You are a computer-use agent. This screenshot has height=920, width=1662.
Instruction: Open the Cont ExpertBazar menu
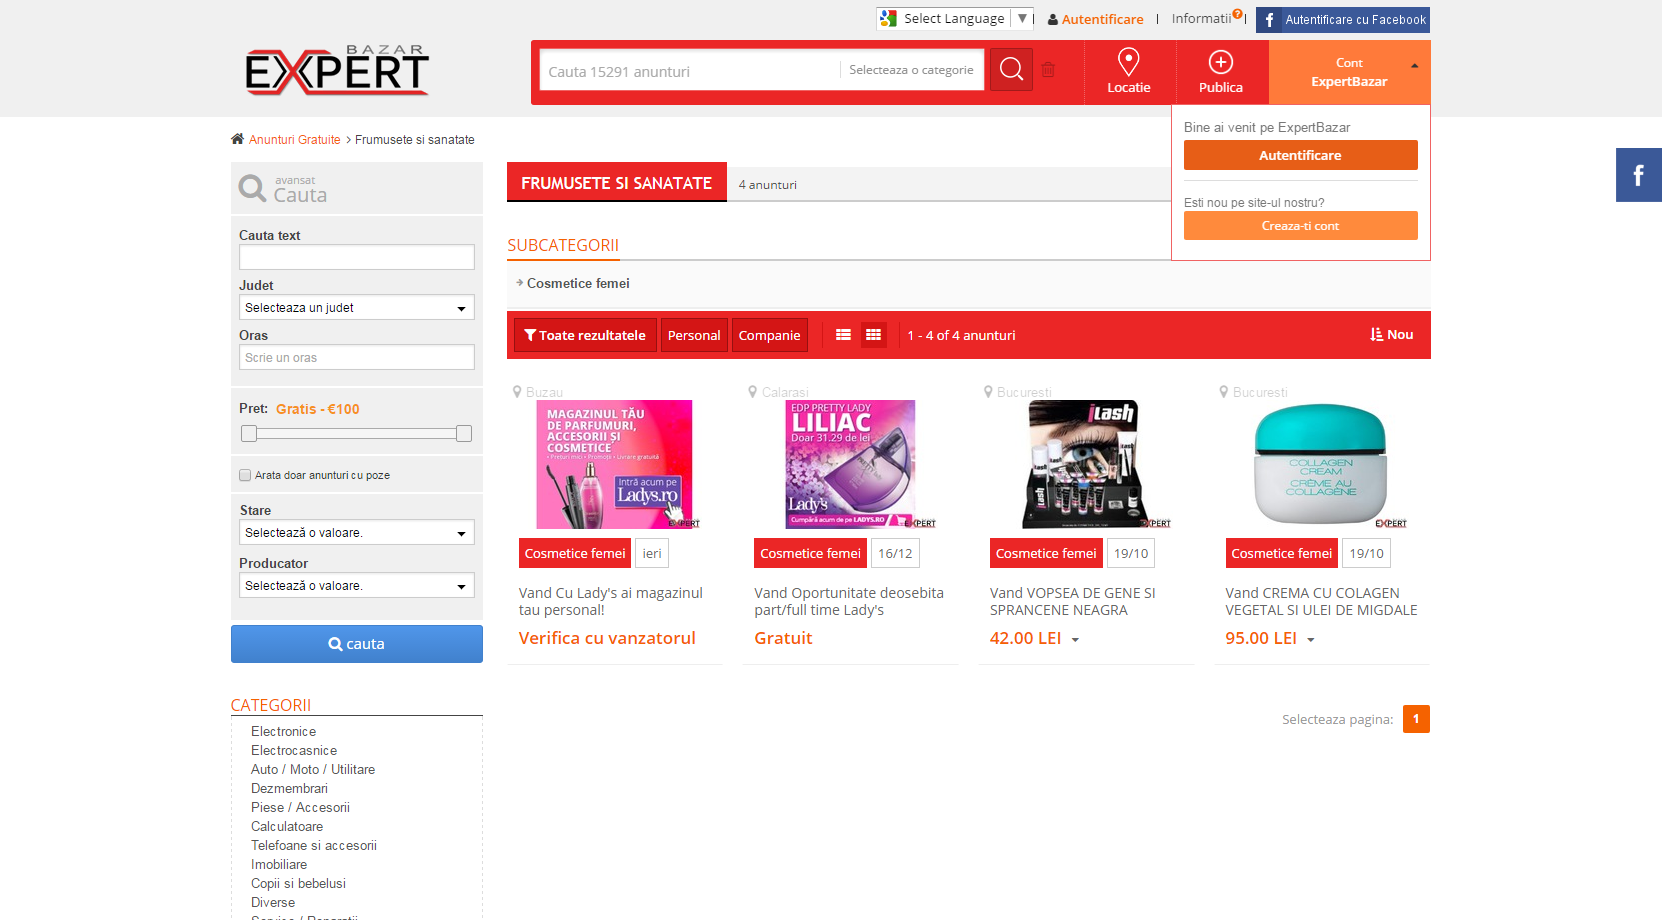tap(1349, 72)
